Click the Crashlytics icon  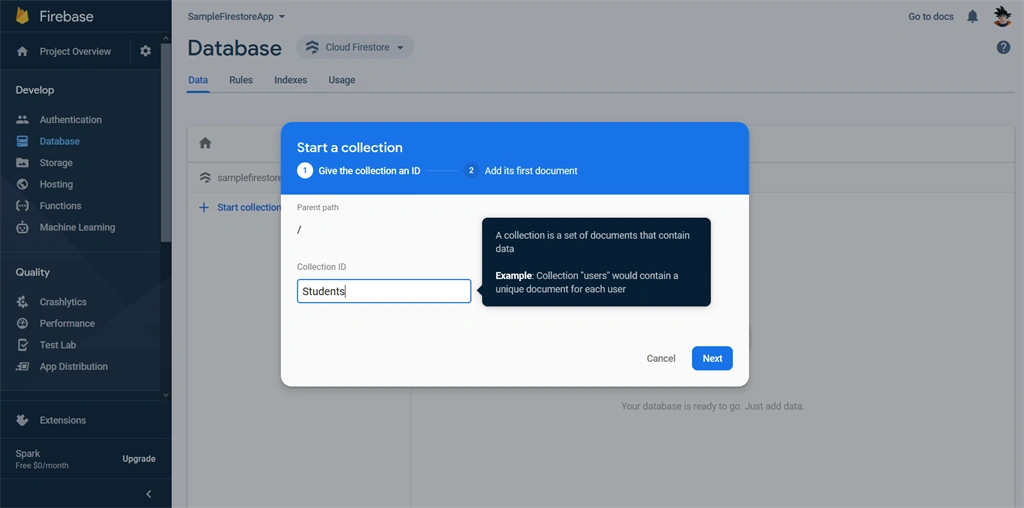coord(22,302)
